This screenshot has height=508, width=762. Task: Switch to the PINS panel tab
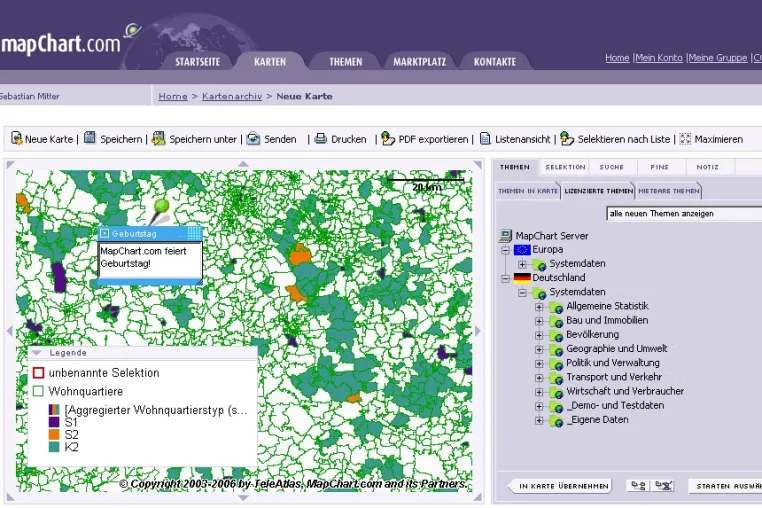coord(659,167)
